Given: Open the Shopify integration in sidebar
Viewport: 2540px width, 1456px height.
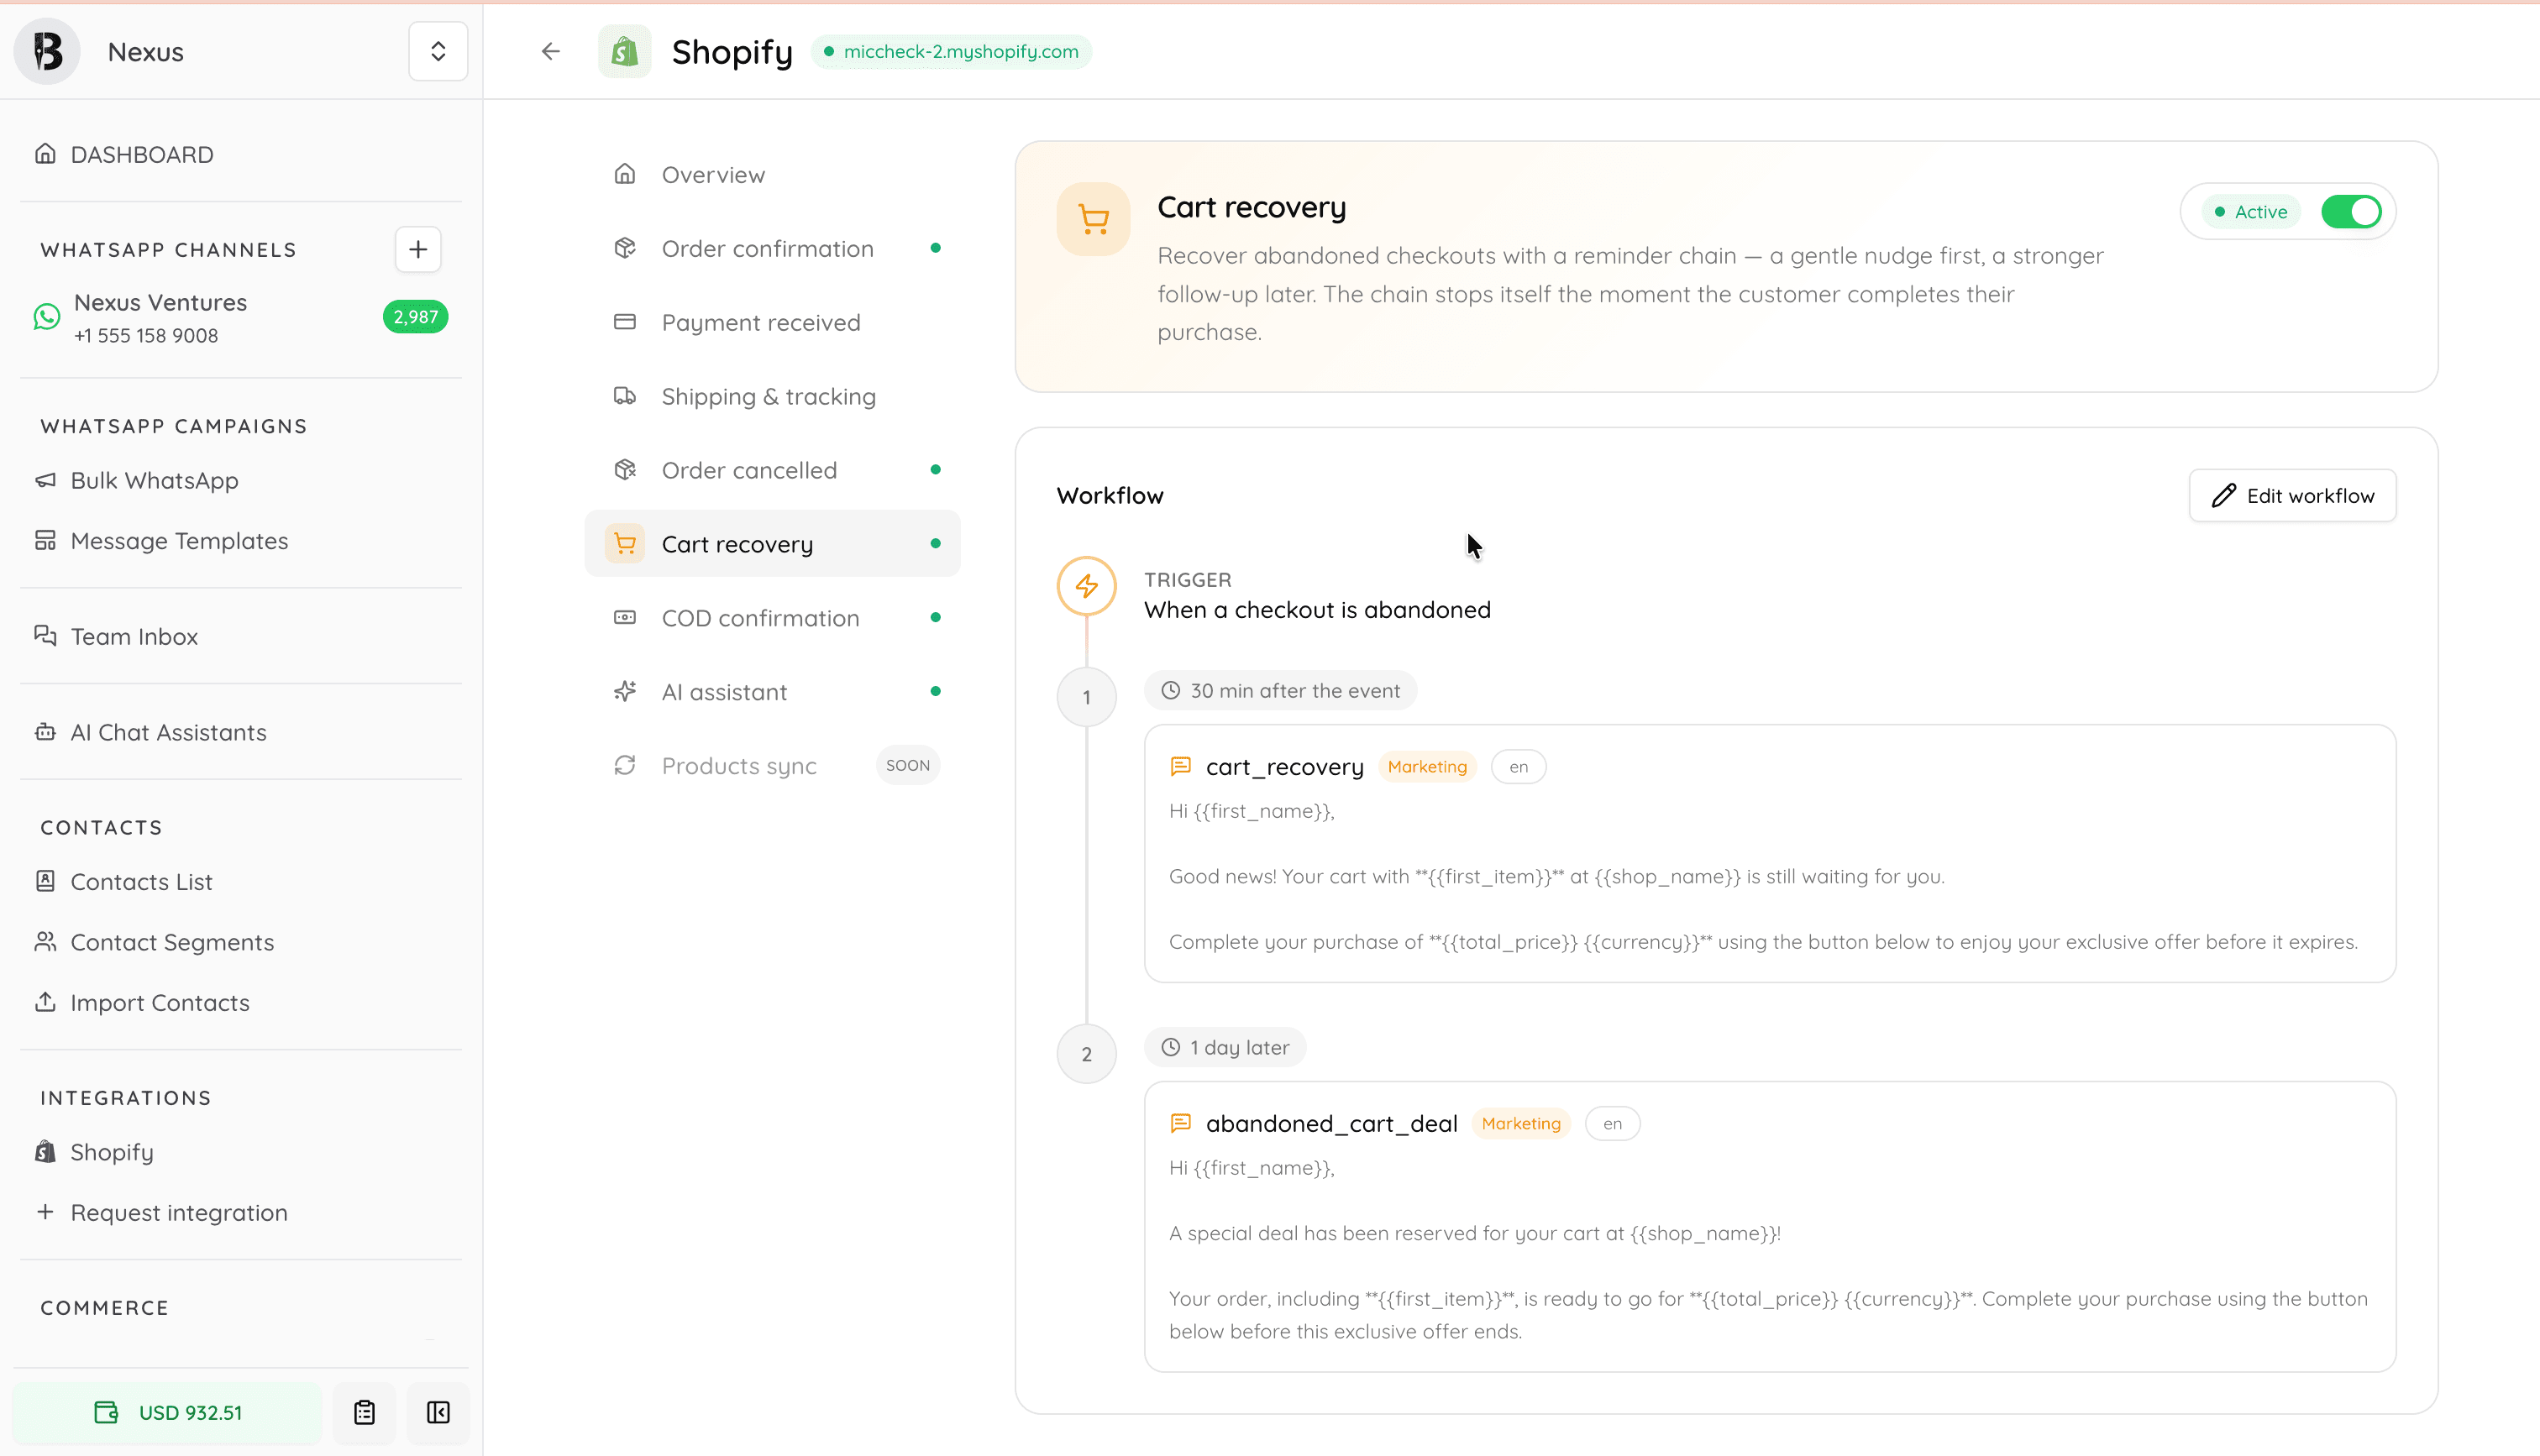Looking at the screenshot, I should pyautogui.click(x=112, y=1152).
